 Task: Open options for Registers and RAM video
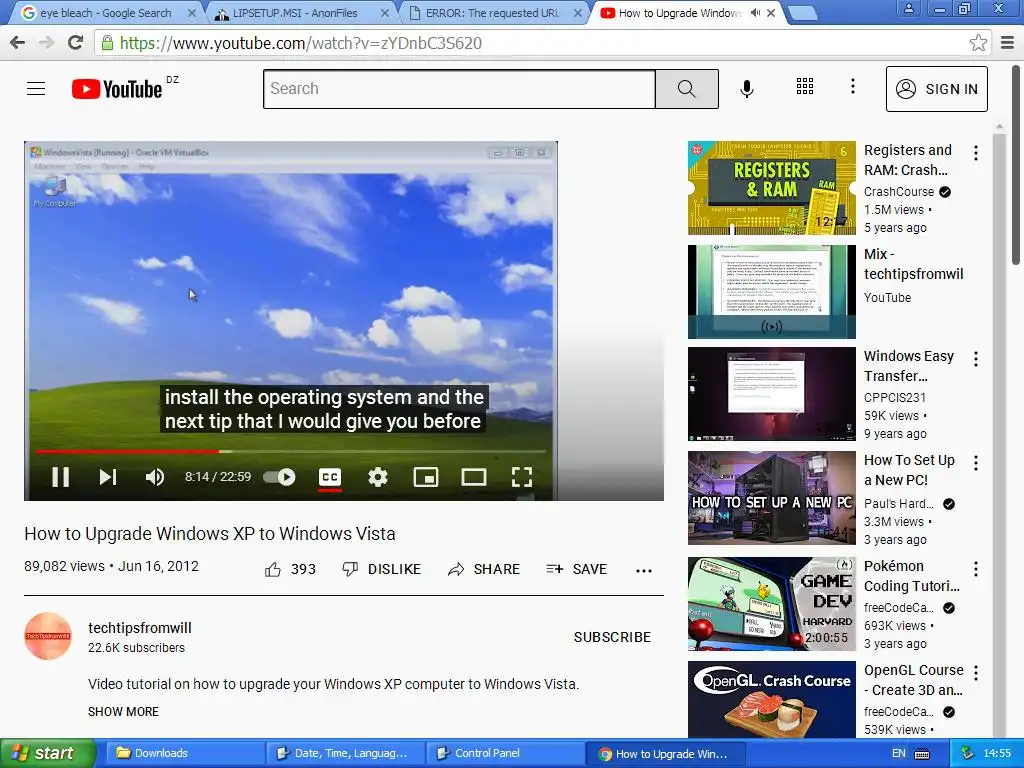tap(976, 153)
